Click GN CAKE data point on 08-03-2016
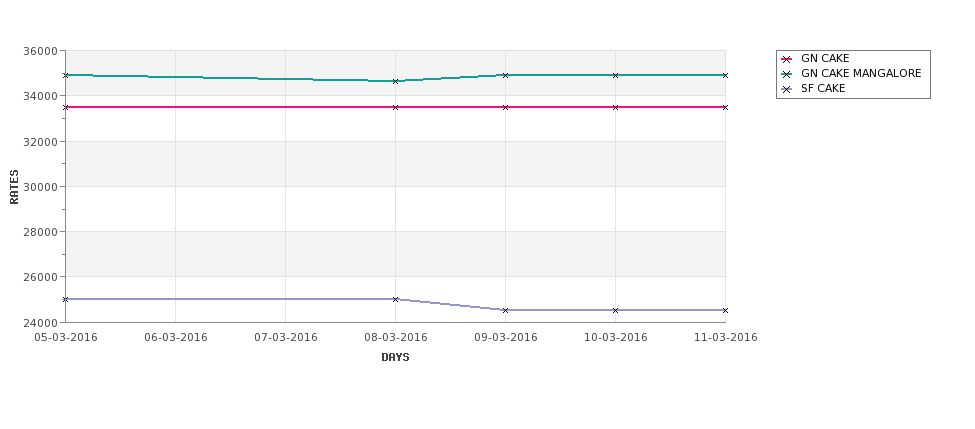This screenshot has width=975, height=429. [395, 108]
